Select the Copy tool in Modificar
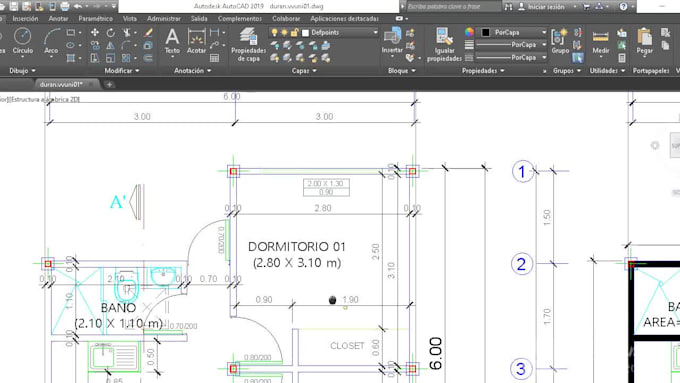680x383 pixels. click(x=95, y=45)
